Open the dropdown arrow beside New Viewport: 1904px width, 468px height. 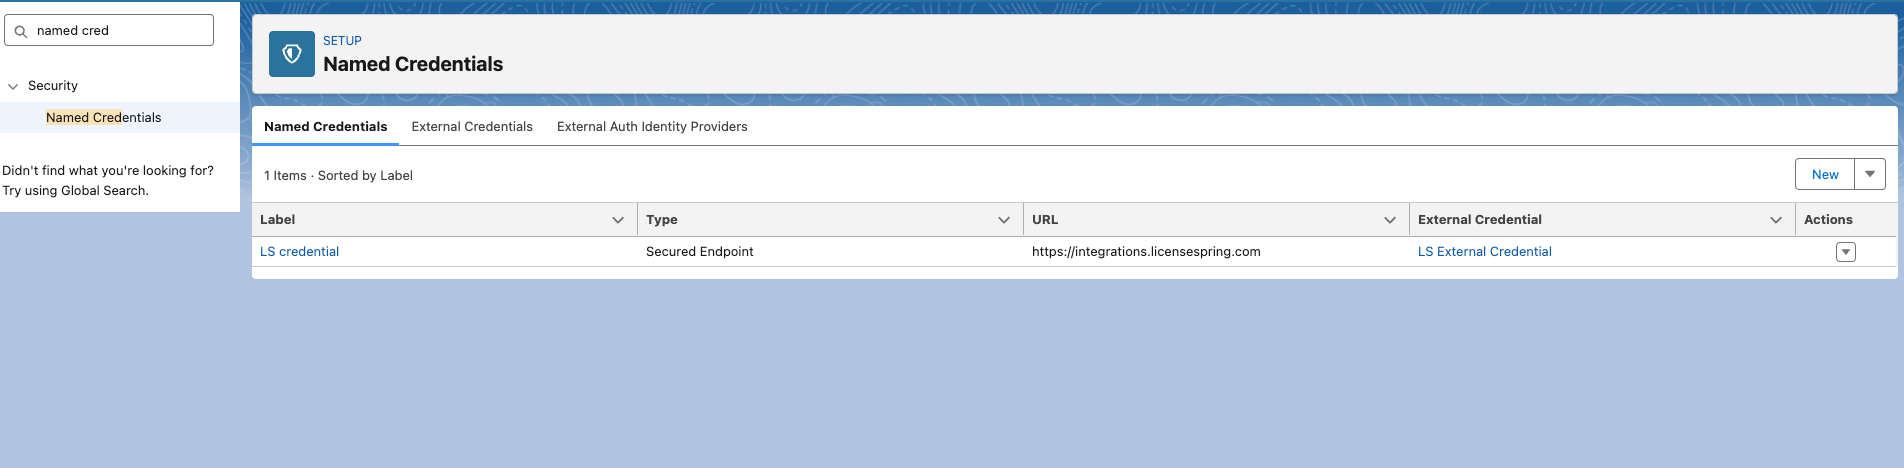tap(1870, 175)
